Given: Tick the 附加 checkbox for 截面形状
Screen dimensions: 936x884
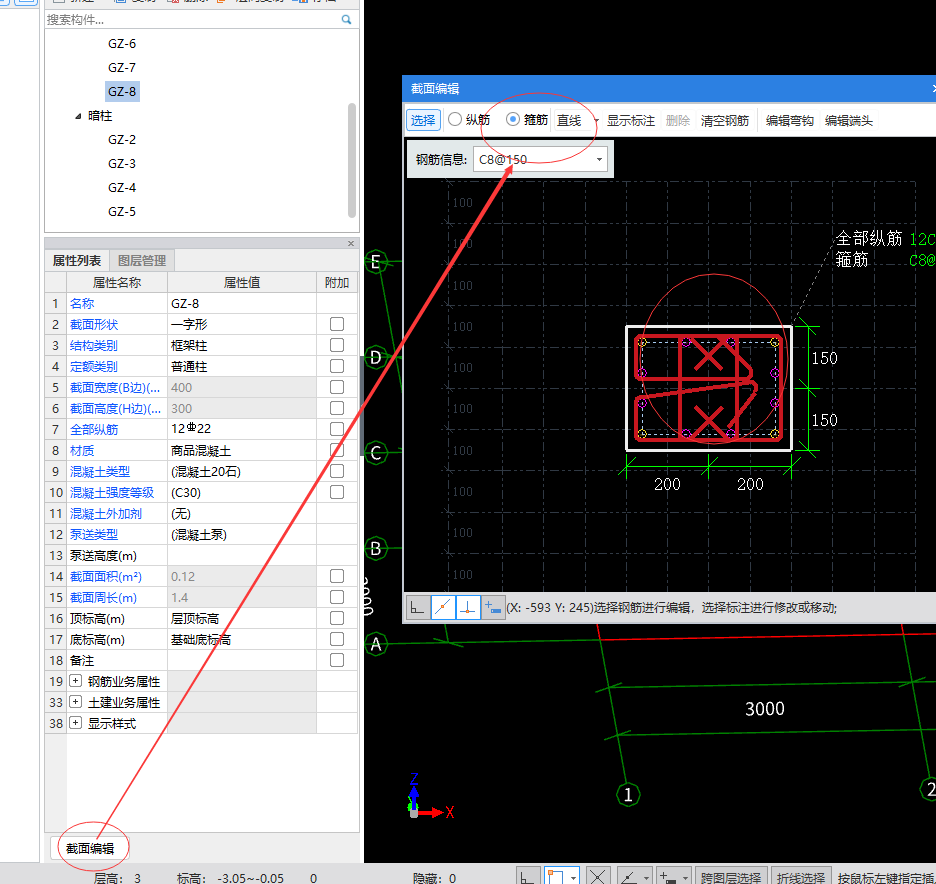Looking at the screenshot, I should click(337, 324).
